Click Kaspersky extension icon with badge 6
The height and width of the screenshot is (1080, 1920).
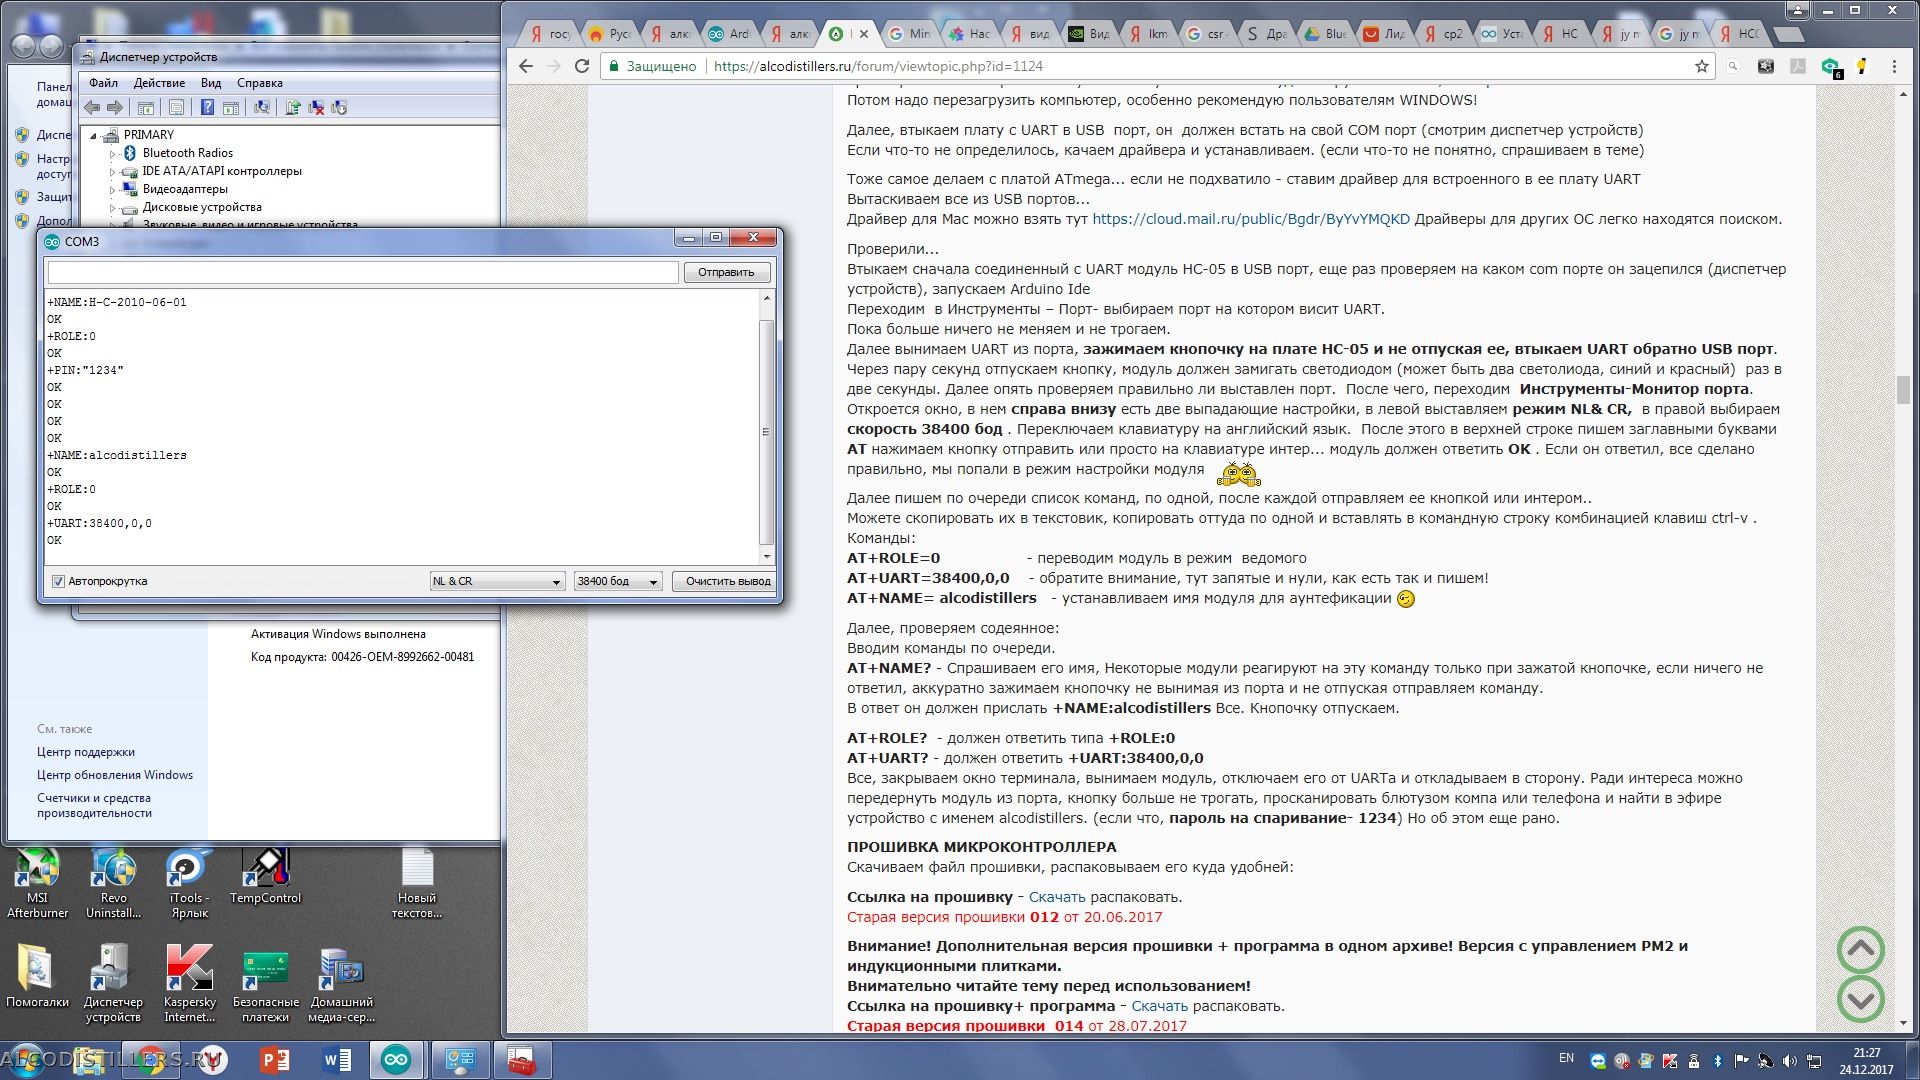click(1830, 67)
